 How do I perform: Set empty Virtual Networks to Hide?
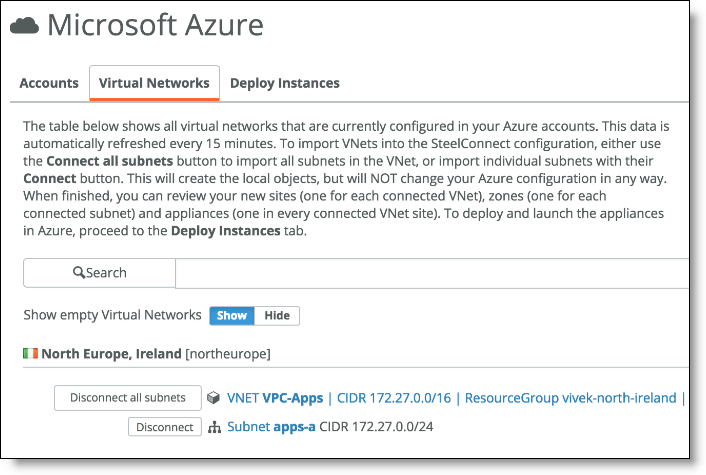pyautogui.click(x=277, y=316)
